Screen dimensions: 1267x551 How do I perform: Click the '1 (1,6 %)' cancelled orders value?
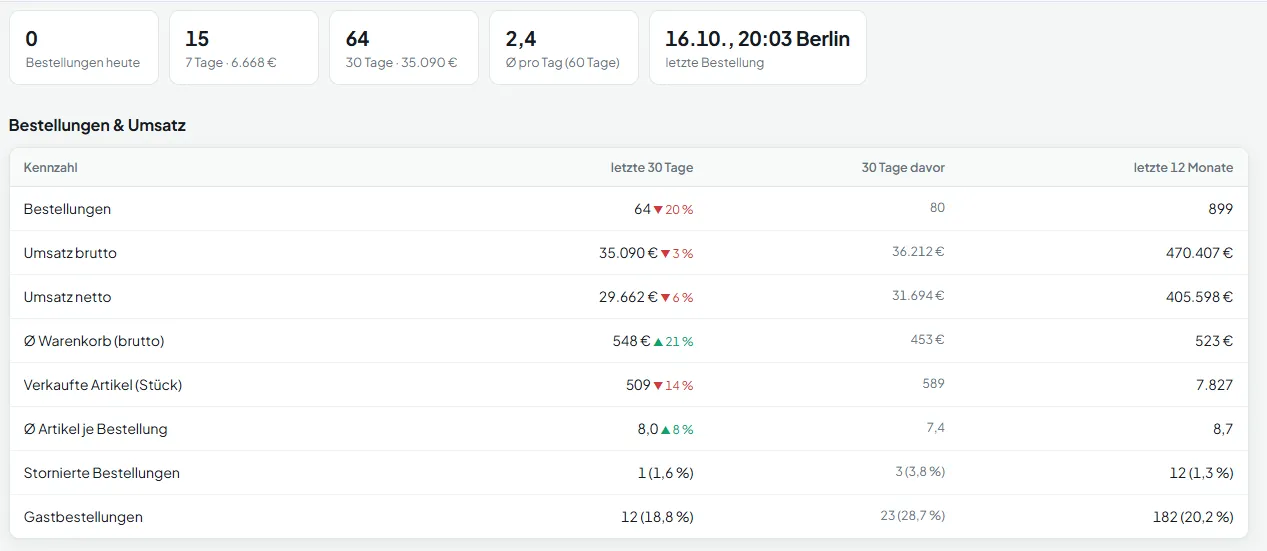point(666,473)
